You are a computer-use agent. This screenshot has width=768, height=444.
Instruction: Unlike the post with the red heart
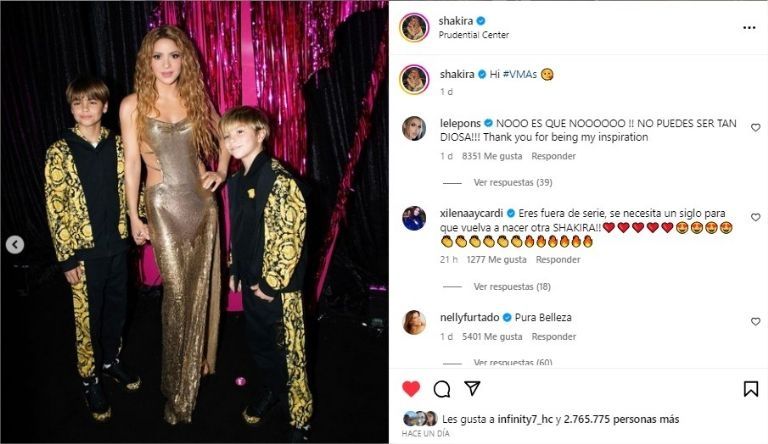411,389
